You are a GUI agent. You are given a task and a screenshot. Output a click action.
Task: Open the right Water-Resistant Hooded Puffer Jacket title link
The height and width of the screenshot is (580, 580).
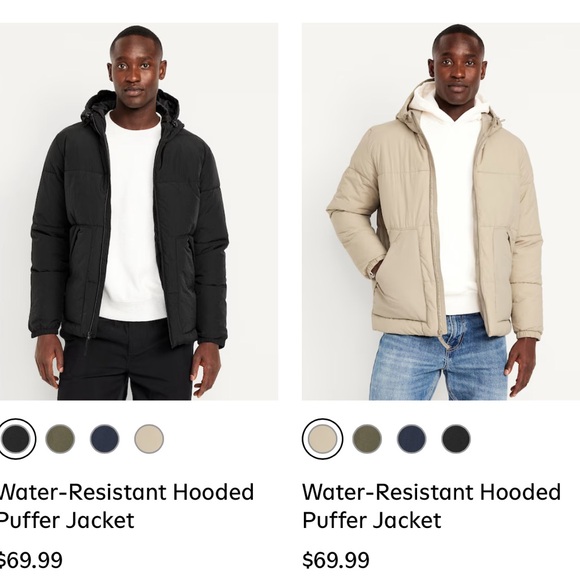[x=432, y=506]
